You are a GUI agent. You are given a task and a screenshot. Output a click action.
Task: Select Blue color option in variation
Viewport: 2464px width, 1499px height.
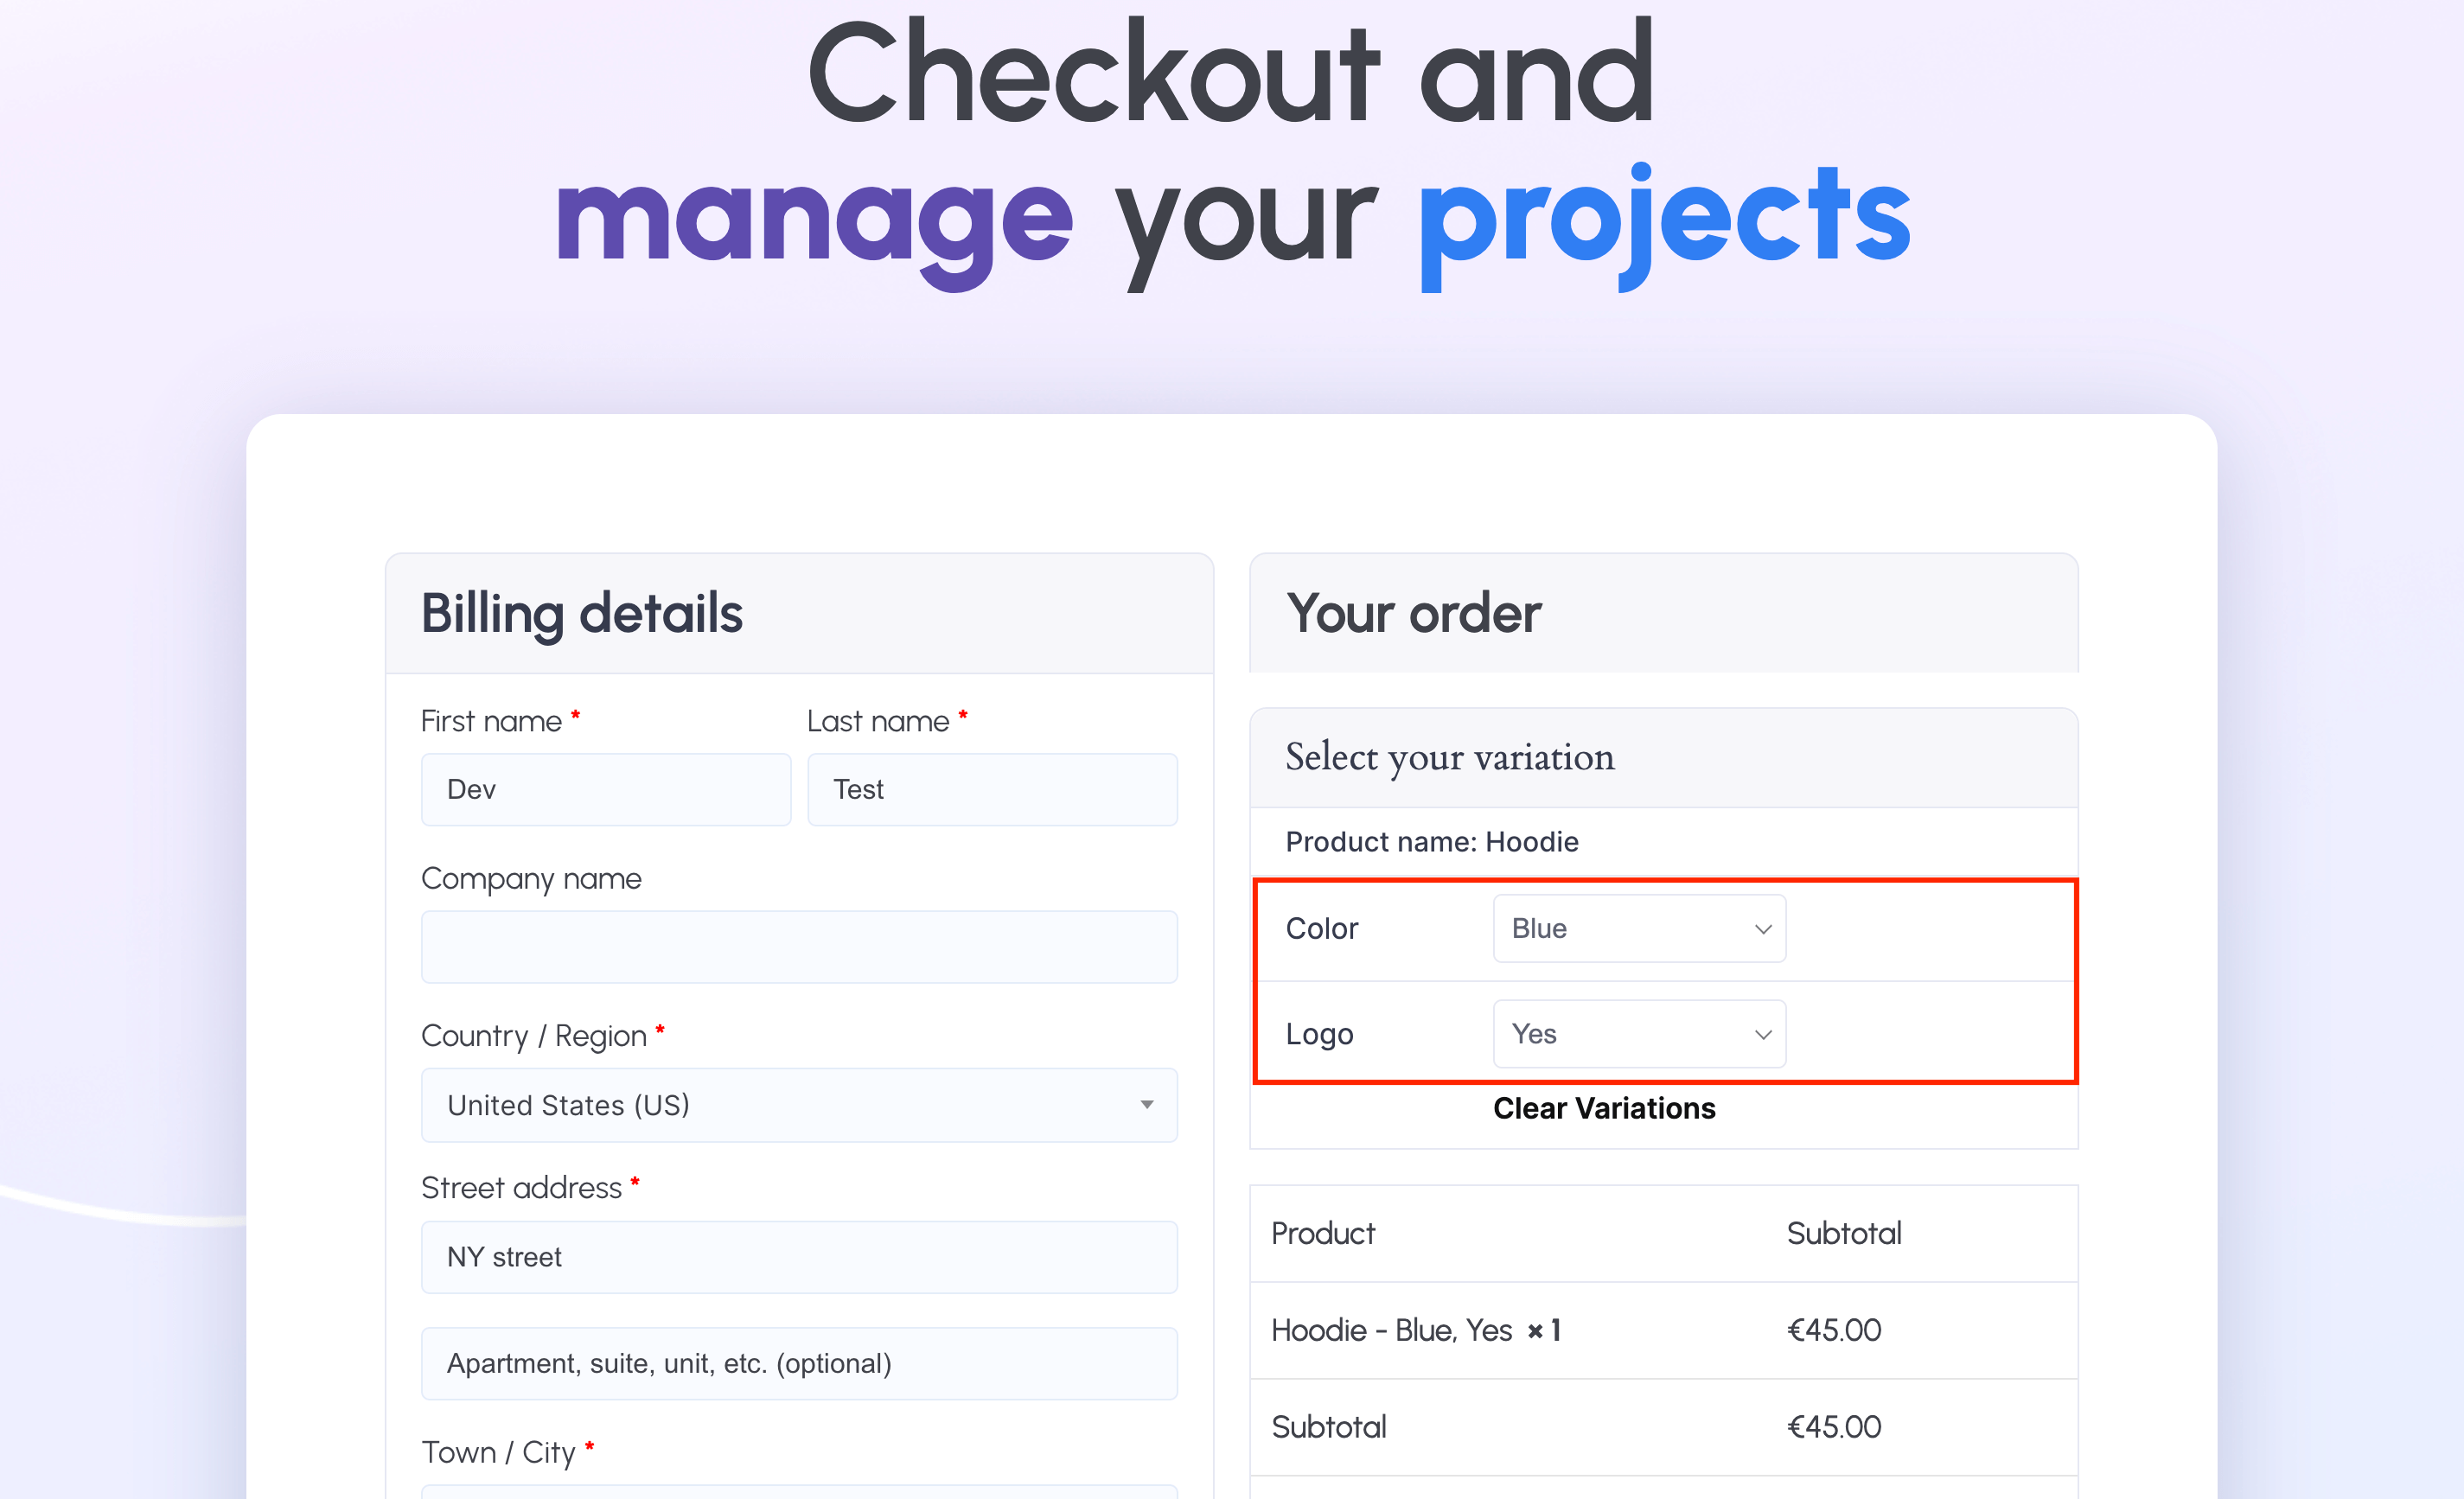point(1633,928)
